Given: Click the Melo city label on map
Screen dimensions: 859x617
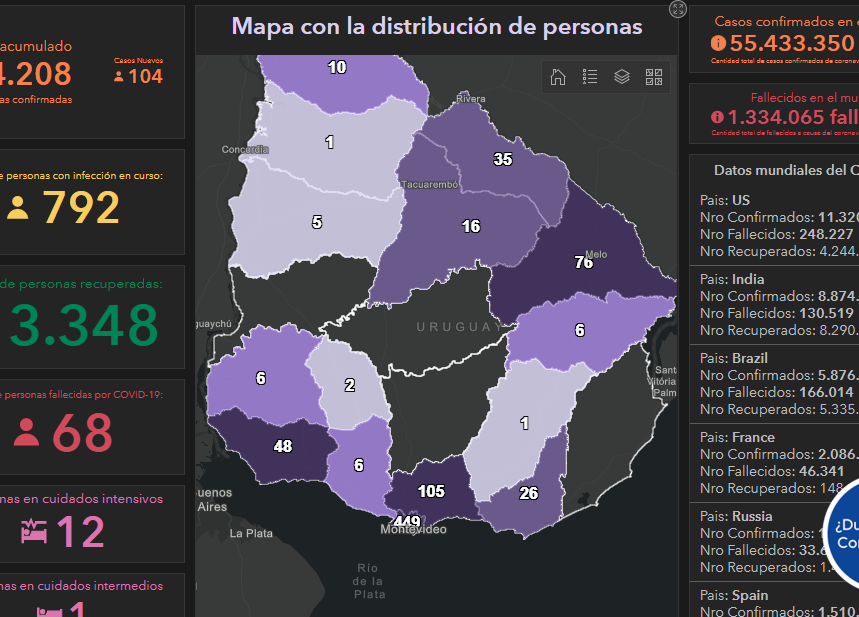Looking at the screenshot, I should (x=596, y=254).
